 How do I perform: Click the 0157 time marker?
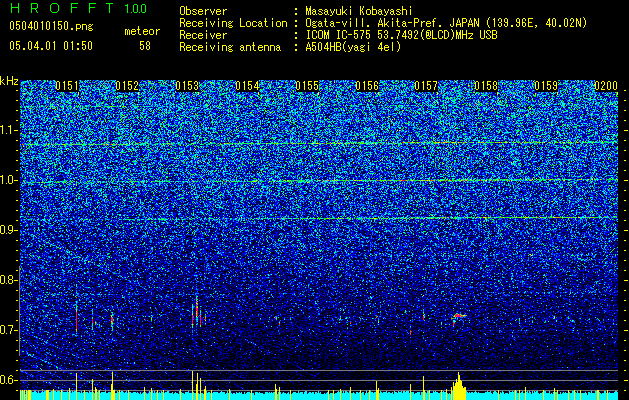pyautogui.click(x=426, y=86)
